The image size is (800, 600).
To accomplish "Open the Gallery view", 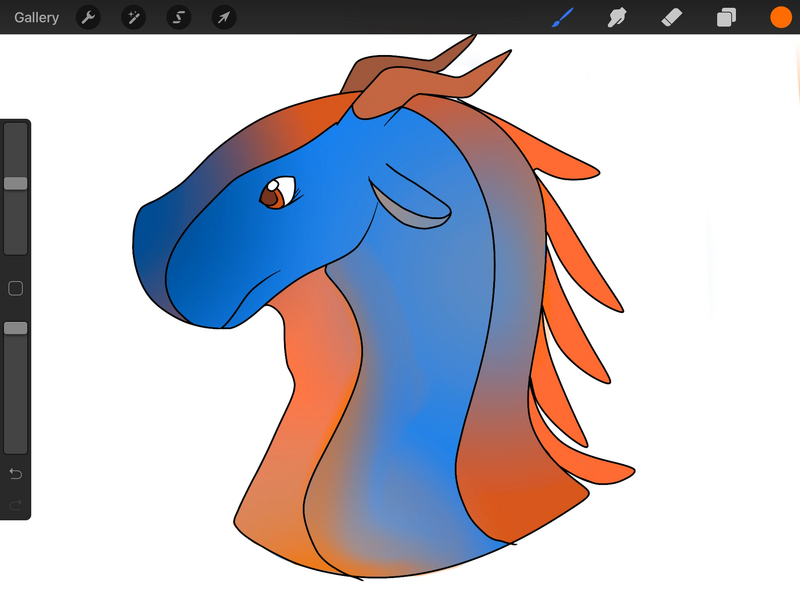I will [x=36, y=17].
